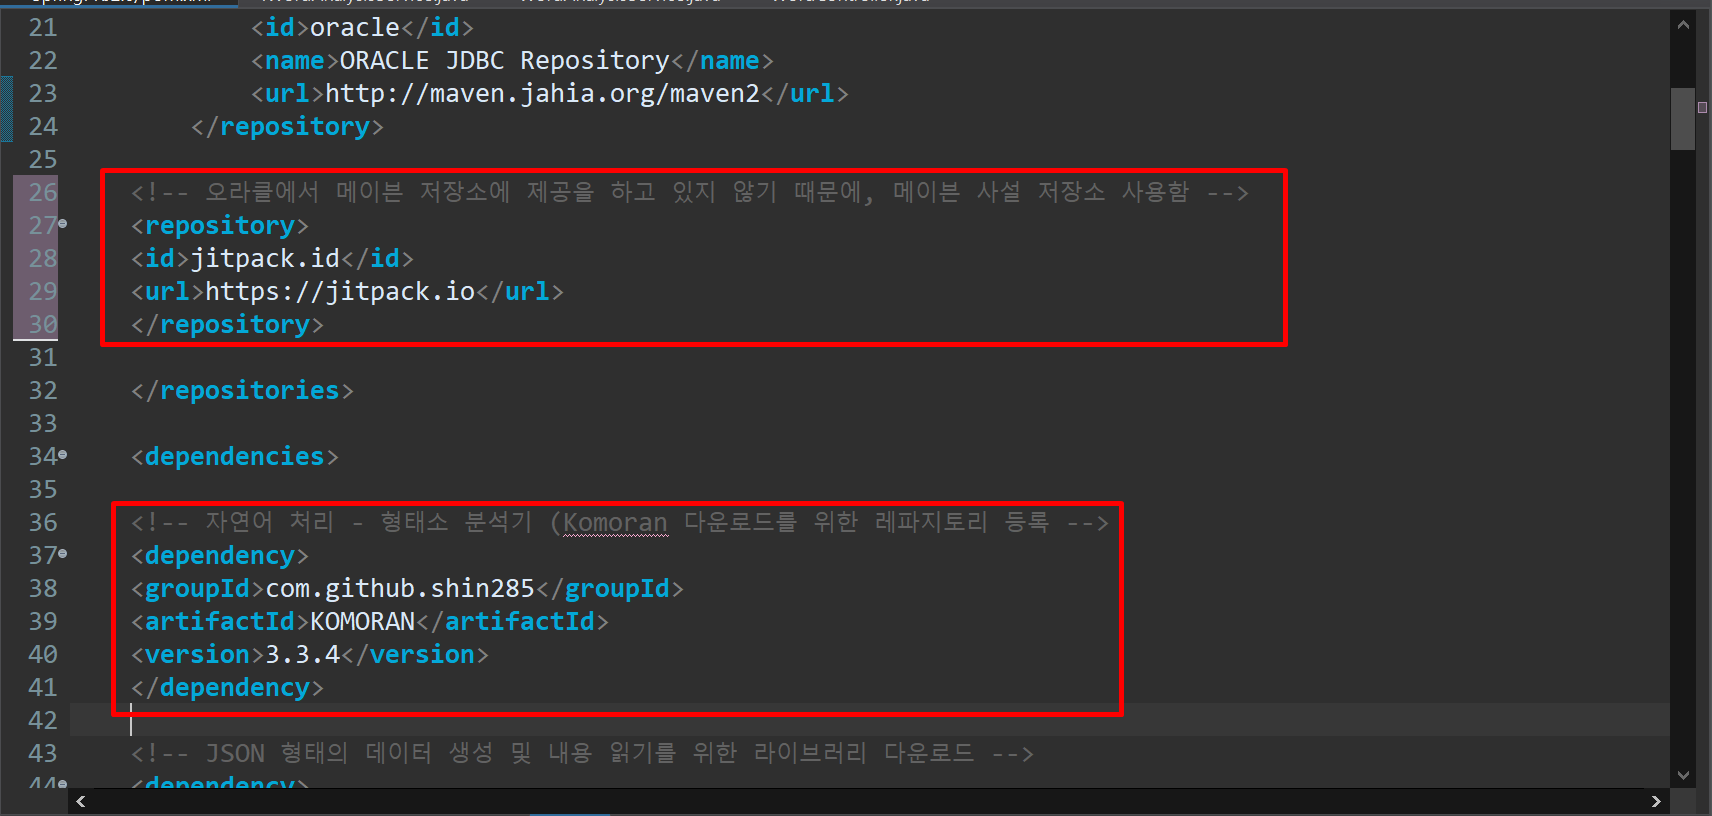The height and width of the screenshot is (816, 1712).
Task: Click highlighted line number 30 in the gutter
Action: 43,324
